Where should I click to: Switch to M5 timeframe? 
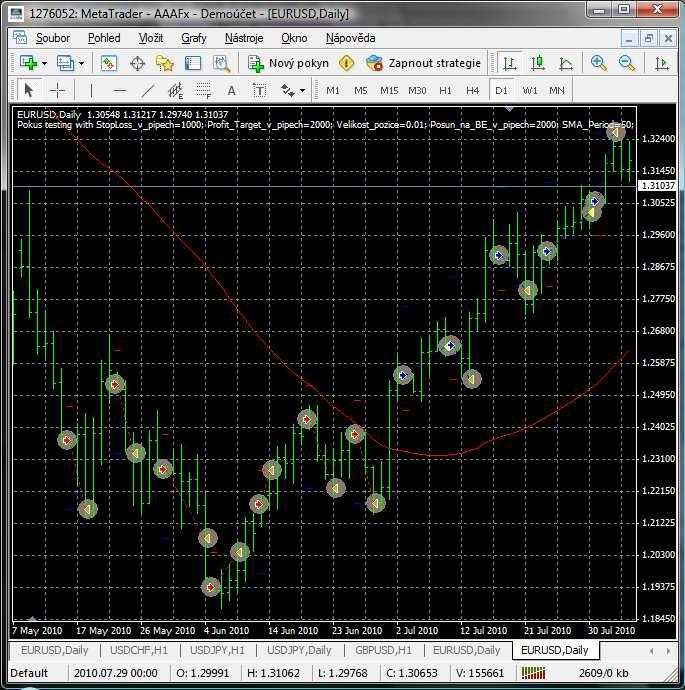(361, 90)
